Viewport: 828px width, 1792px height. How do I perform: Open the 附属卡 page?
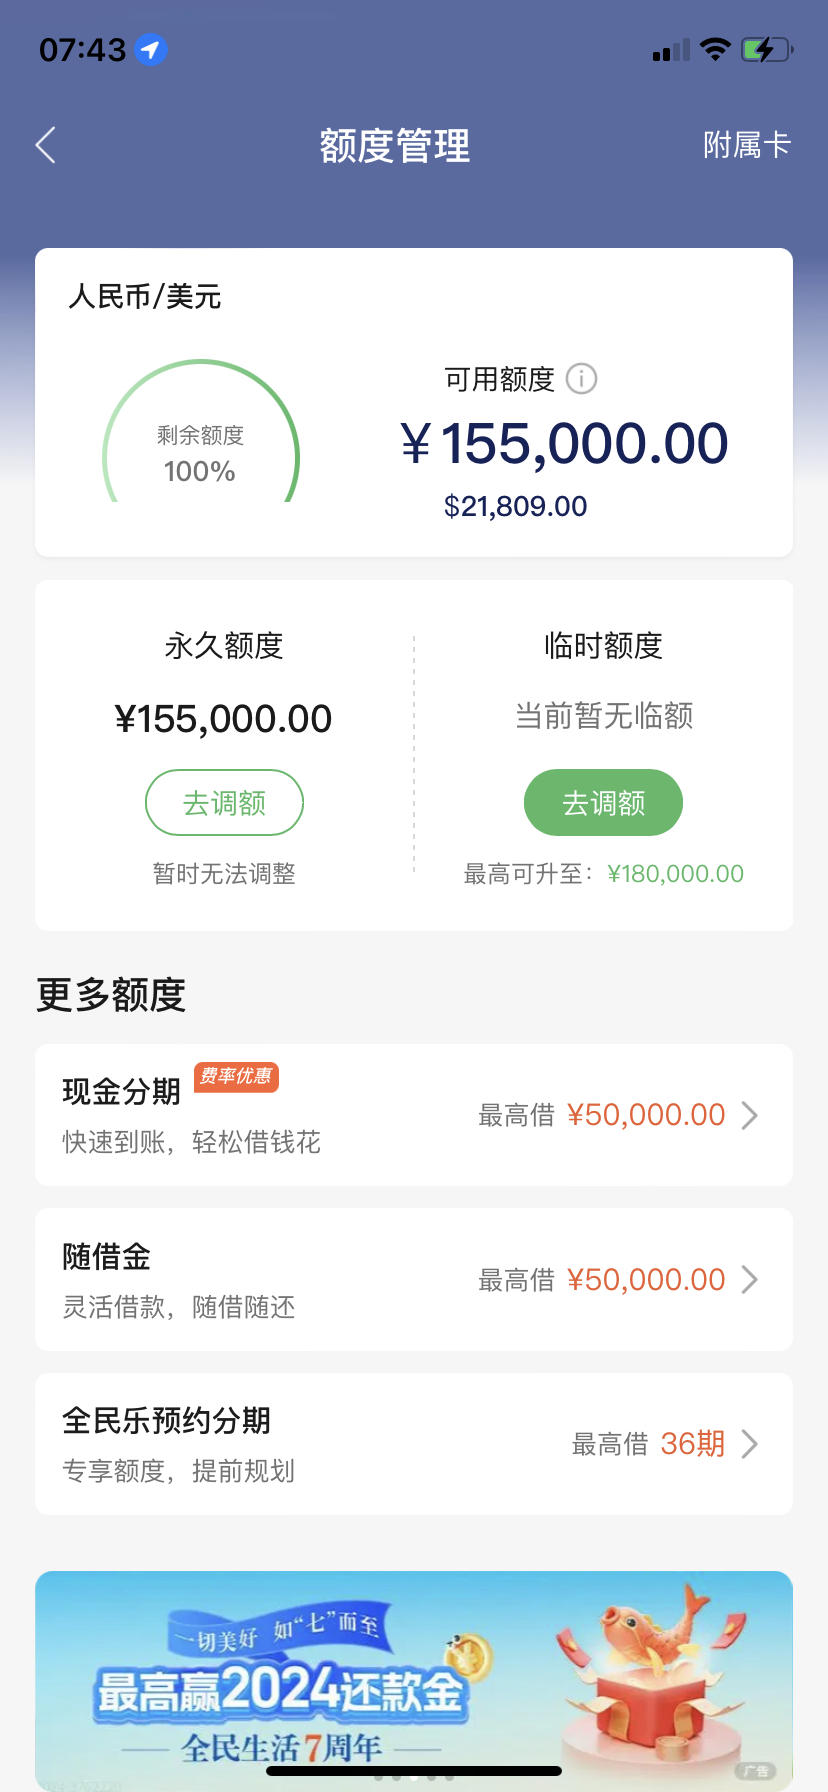[x=747, y=145]
